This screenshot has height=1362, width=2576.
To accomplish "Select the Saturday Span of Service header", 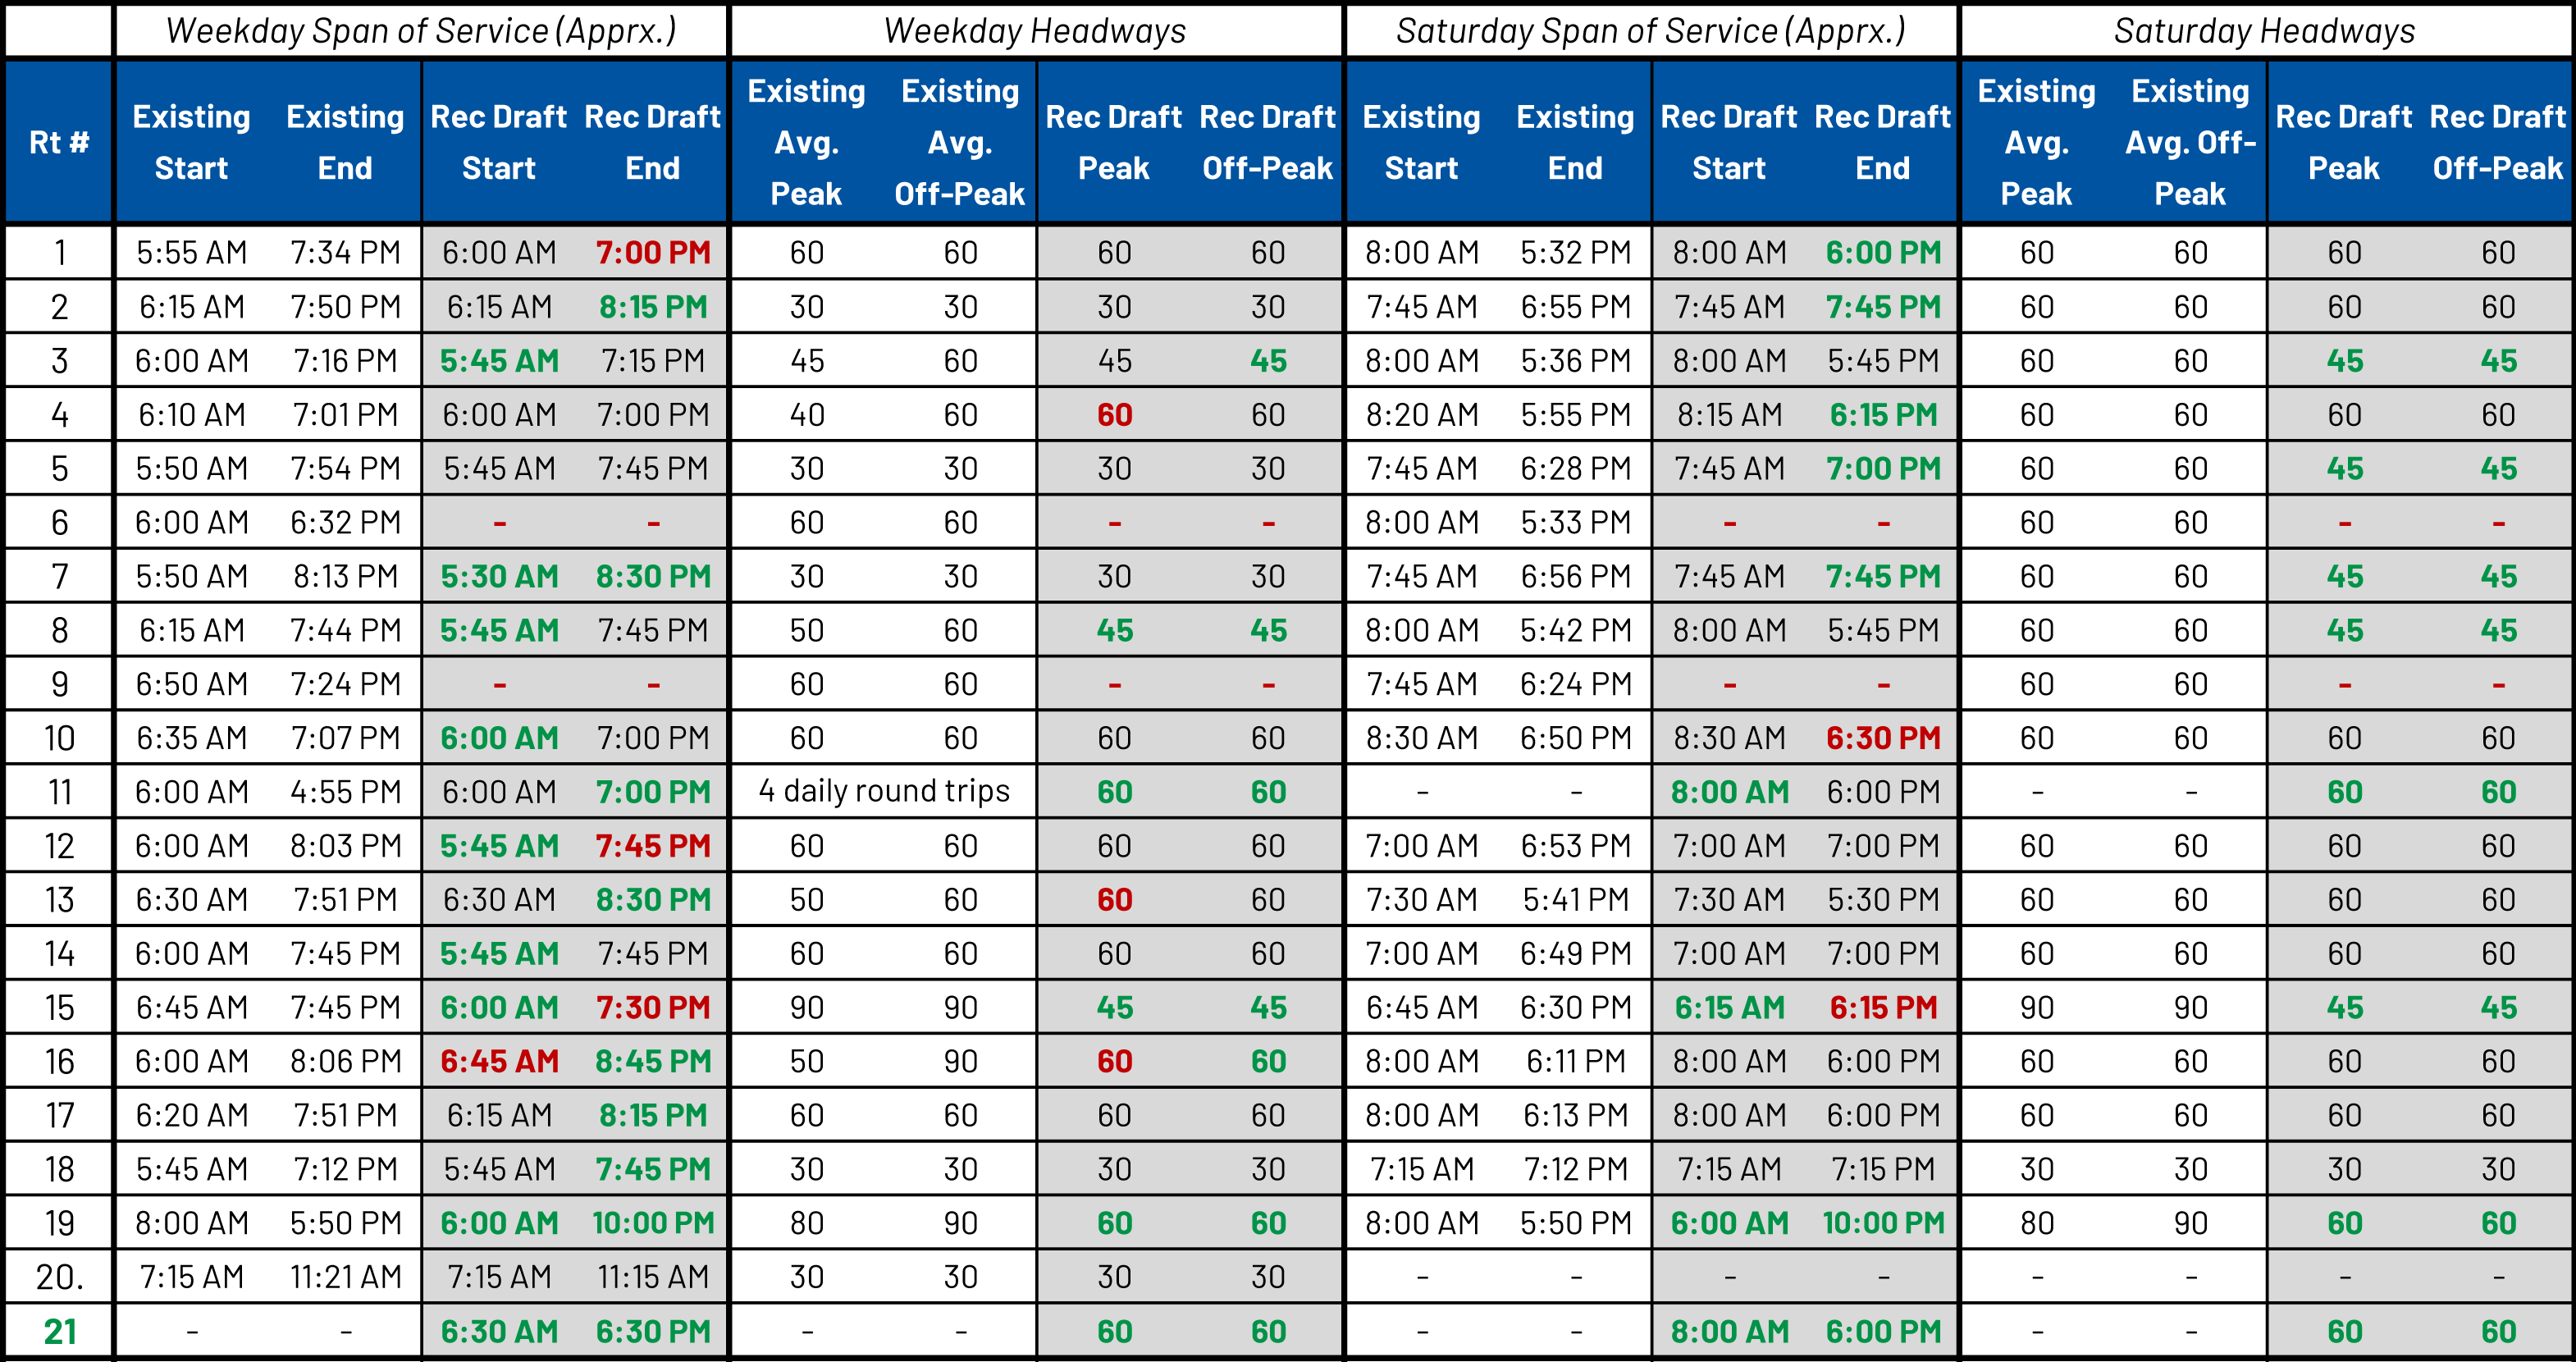I will pyautogui.click(x=1651, y=31).
